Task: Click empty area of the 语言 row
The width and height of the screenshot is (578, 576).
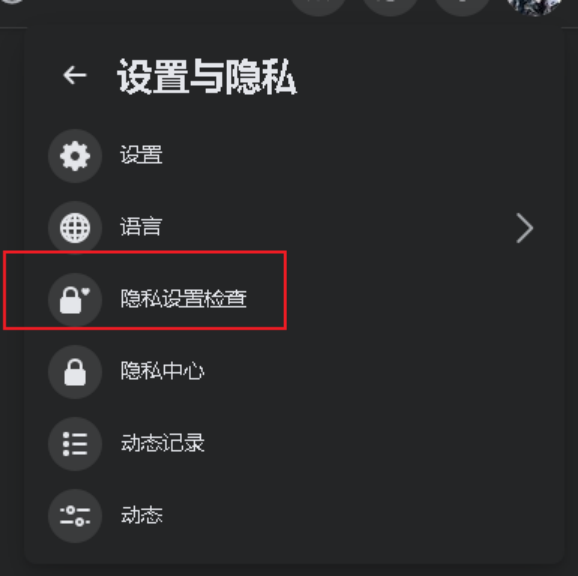Action: [x=332, y=228]
